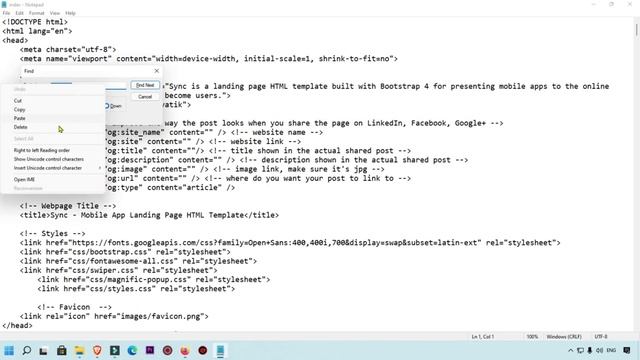Click the <!-- Styles --> comment
640x360 pixels.
53,233
